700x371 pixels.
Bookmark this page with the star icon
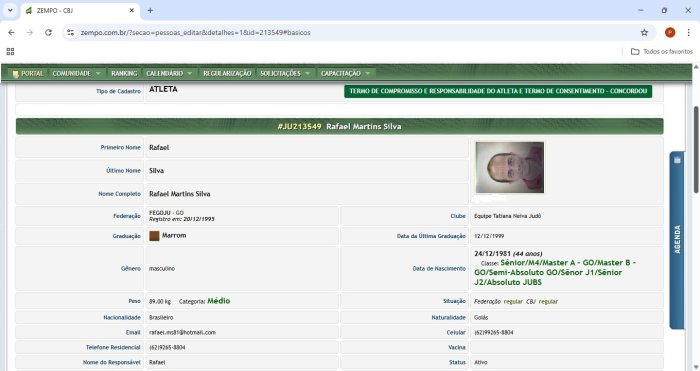pos(644,33)
